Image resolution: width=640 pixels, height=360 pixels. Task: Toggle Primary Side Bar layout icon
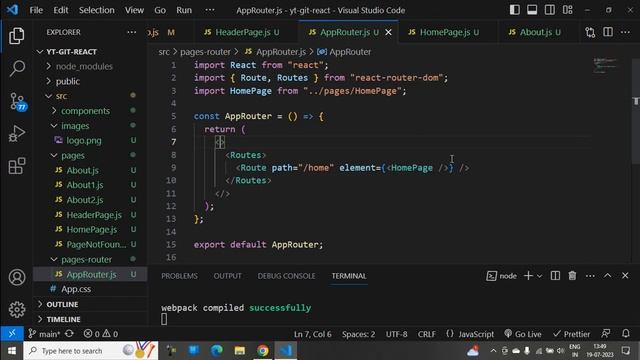click(x=515, y=10)
